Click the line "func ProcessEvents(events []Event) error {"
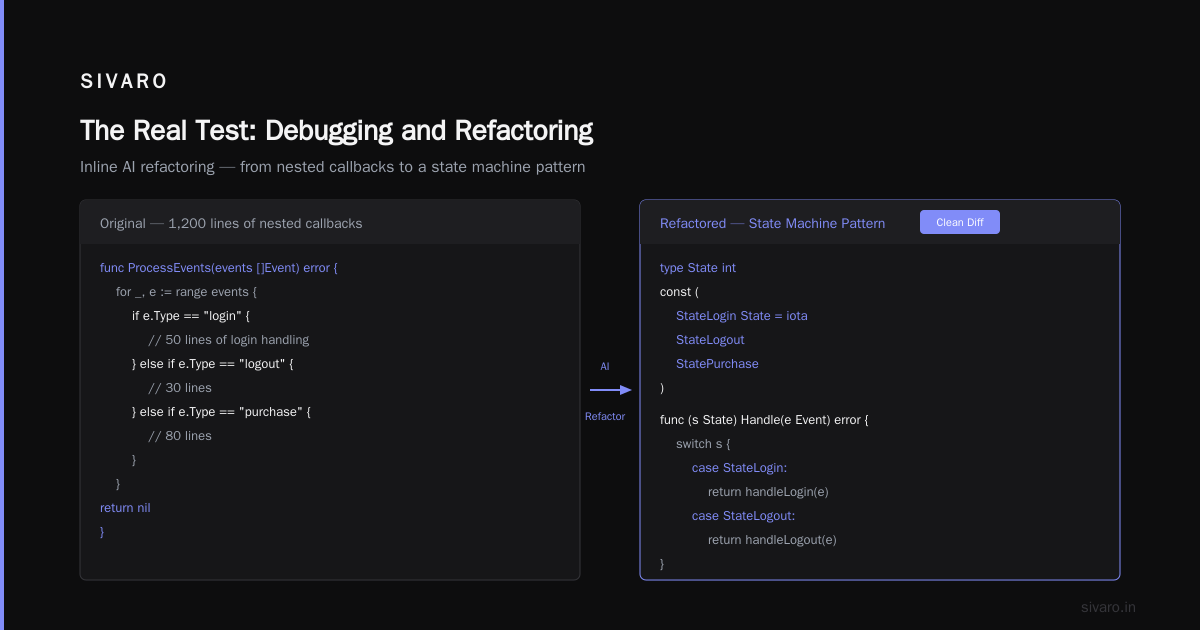This screenshot has width=1200, height=630. coord(219,268)
